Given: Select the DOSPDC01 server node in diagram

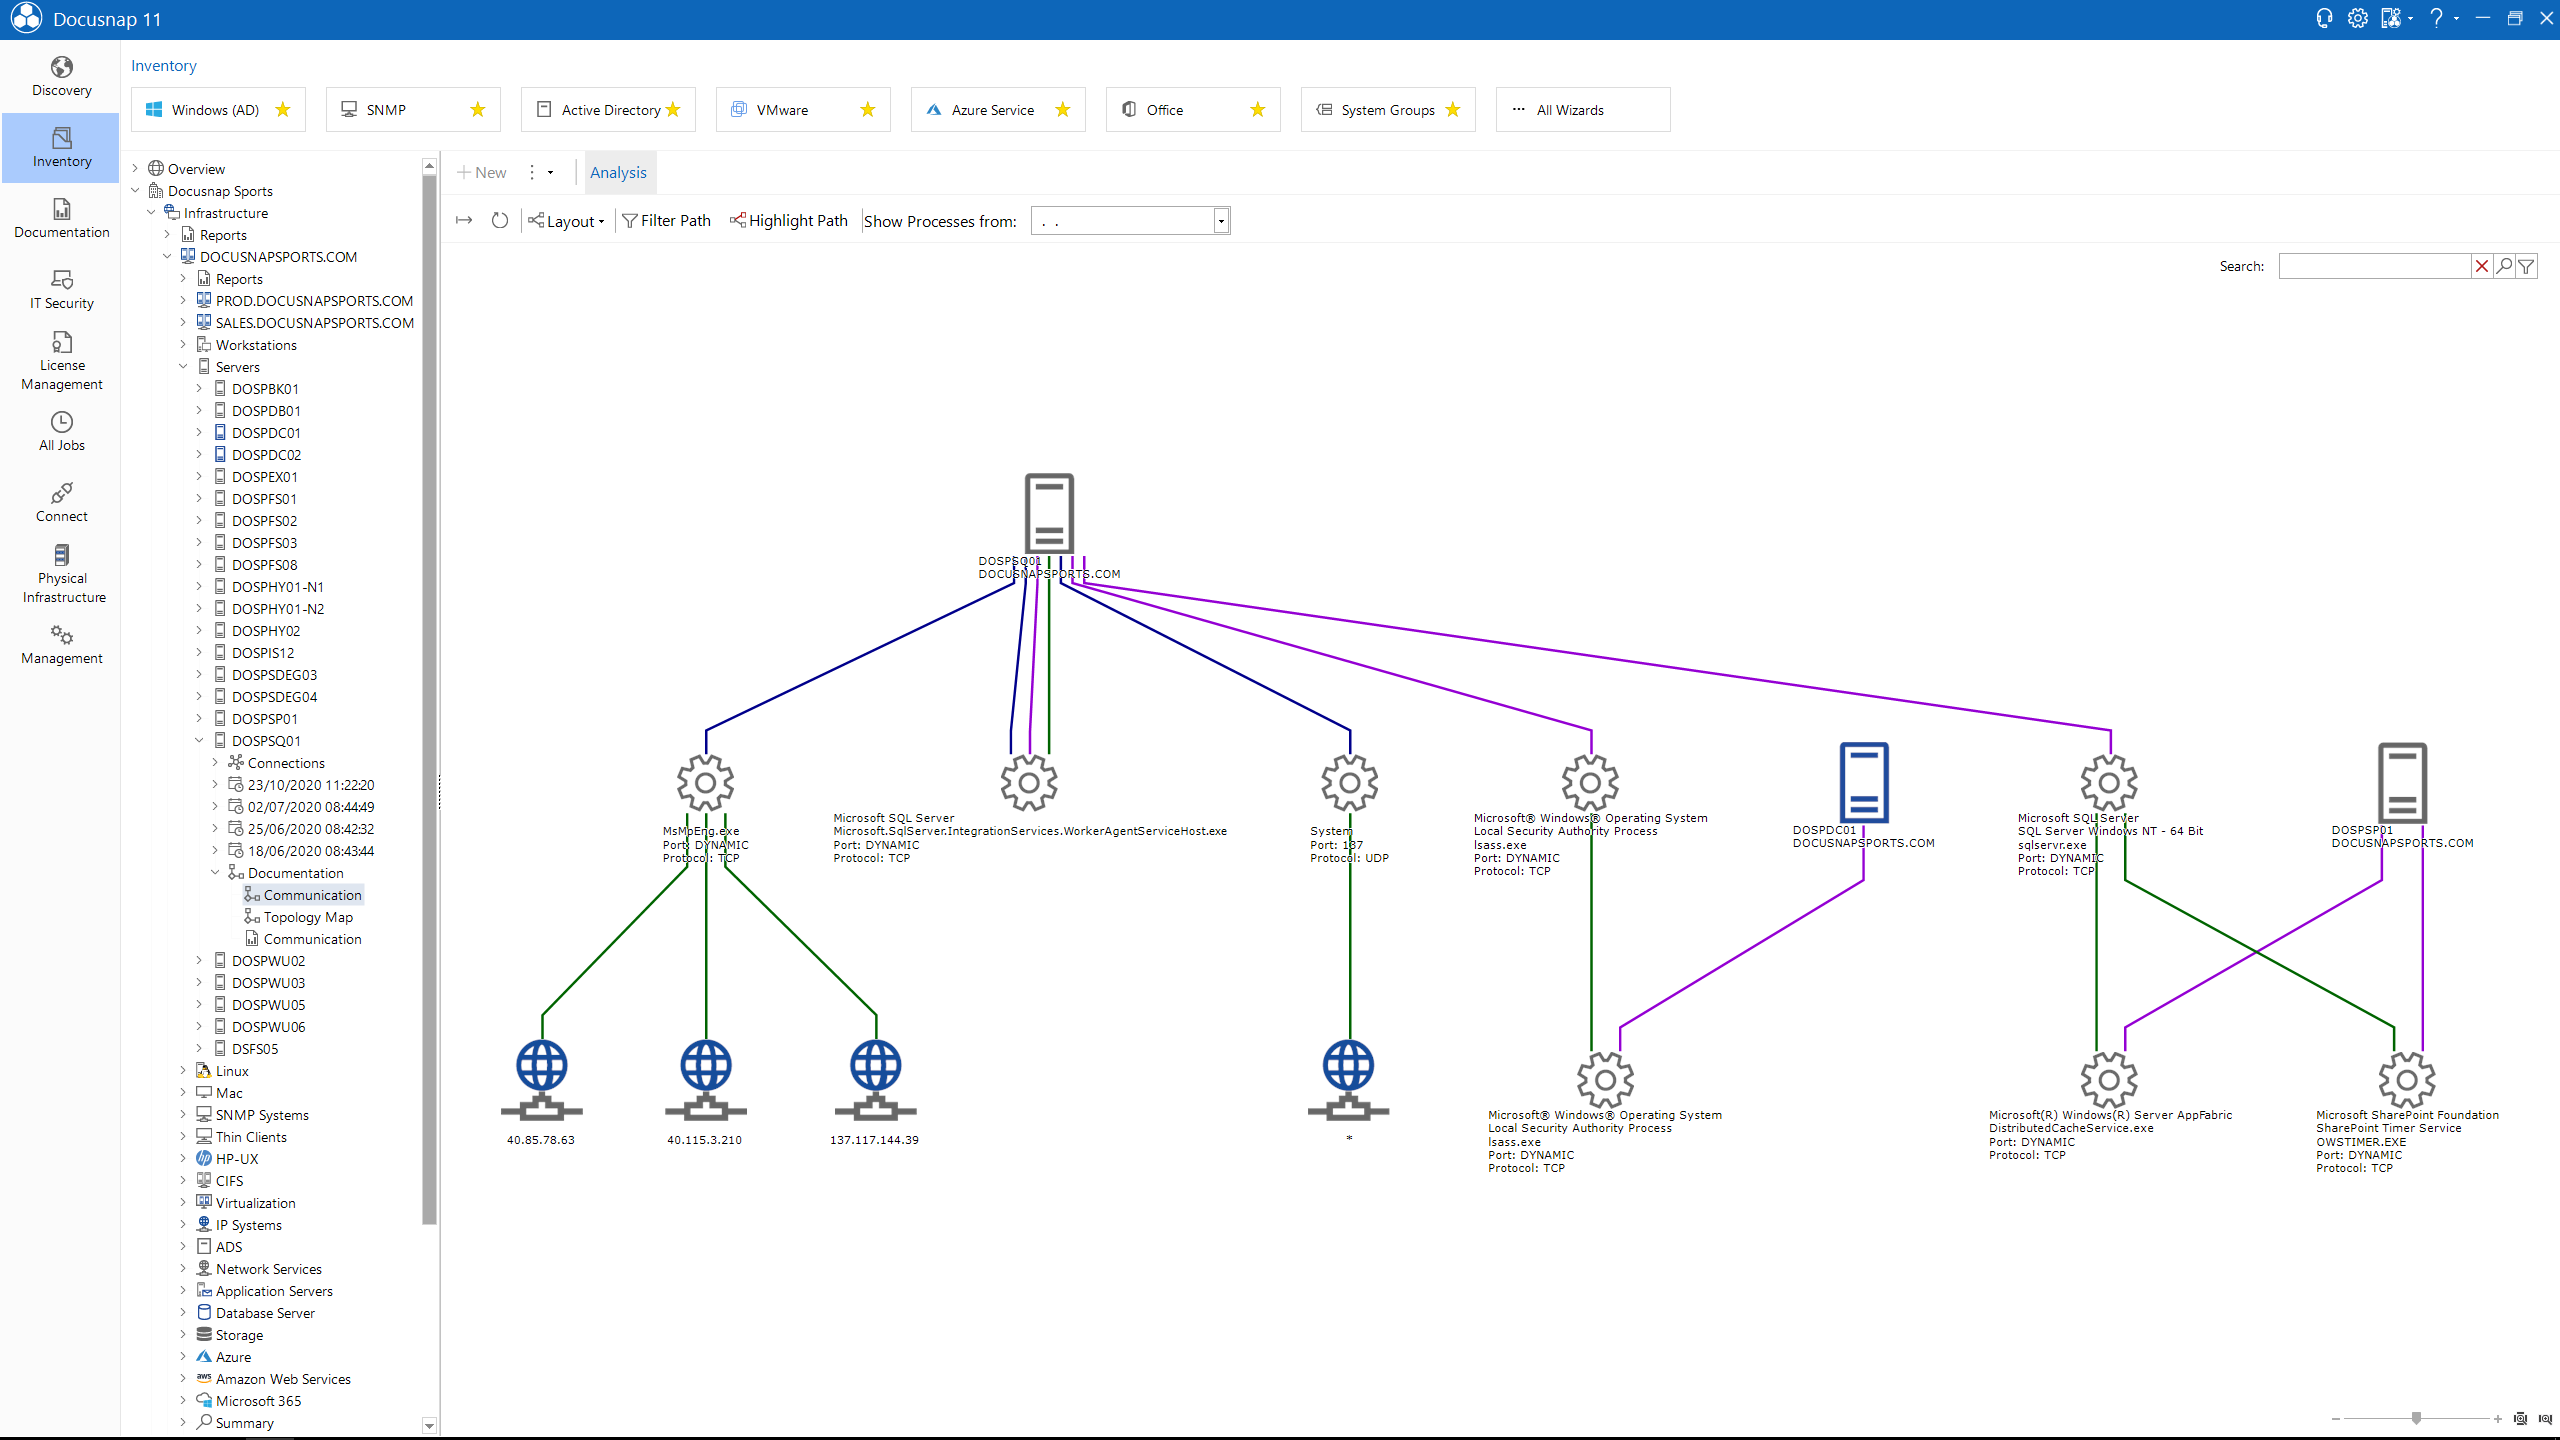Looking at the screenshot, I should click(x=1864, y=783).
